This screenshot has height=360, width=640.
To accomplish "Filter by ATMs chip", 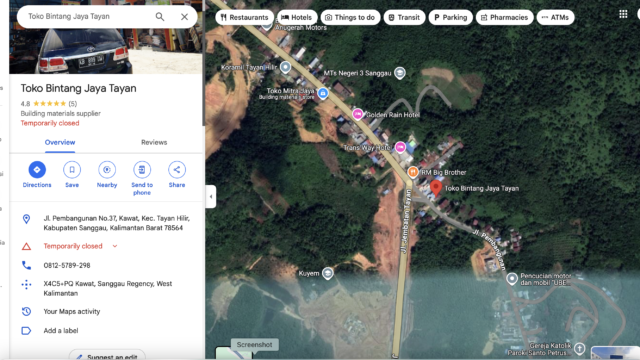I will [556, 17].
